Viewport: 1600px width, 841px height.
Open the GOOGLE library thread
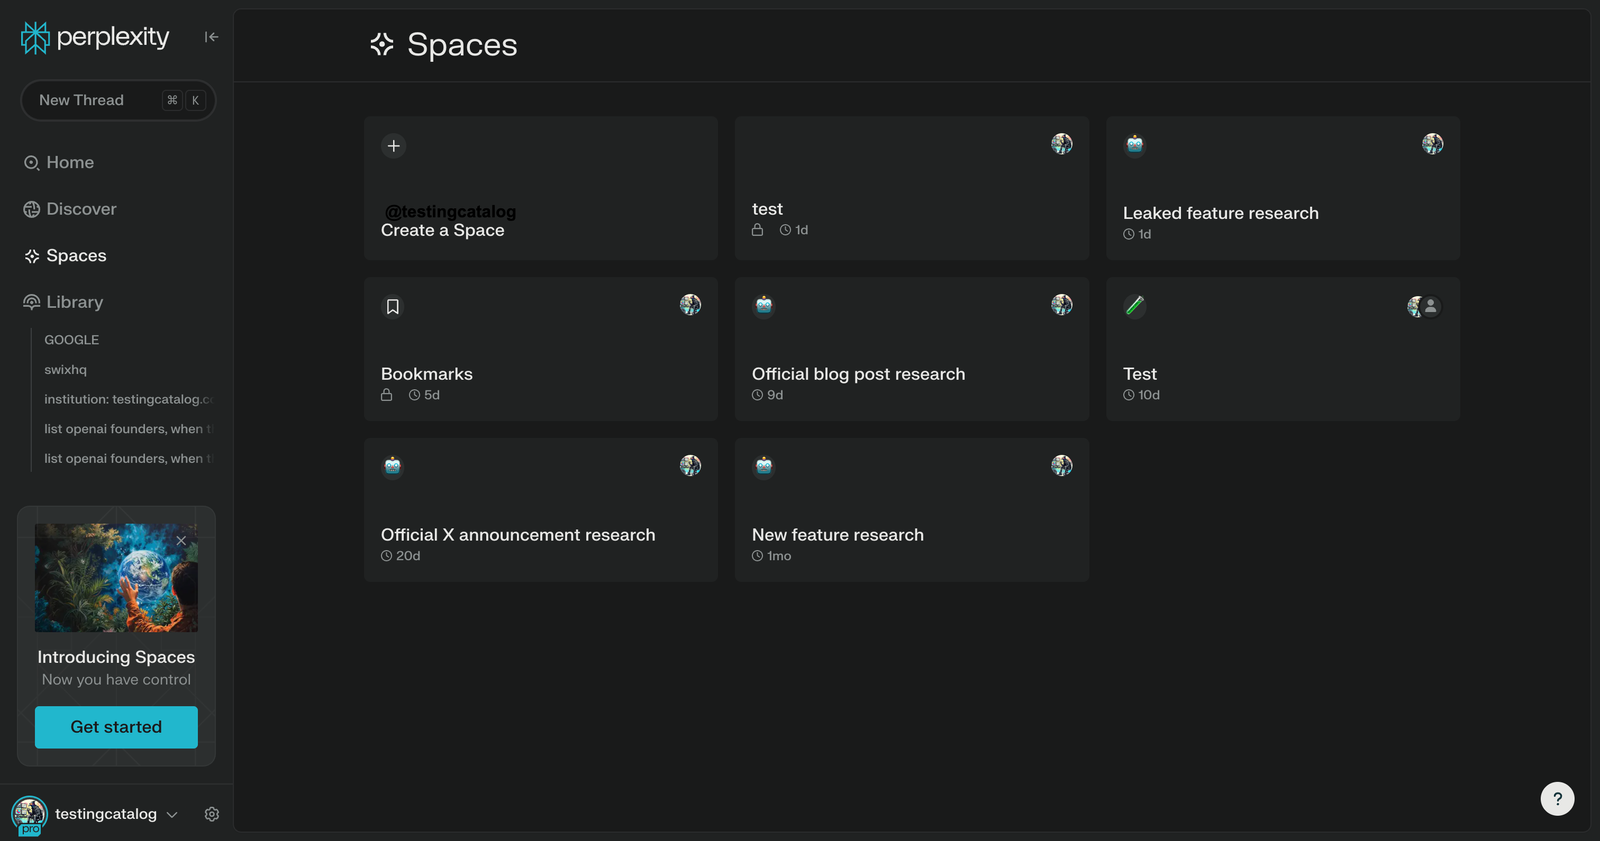click(72, 340)
